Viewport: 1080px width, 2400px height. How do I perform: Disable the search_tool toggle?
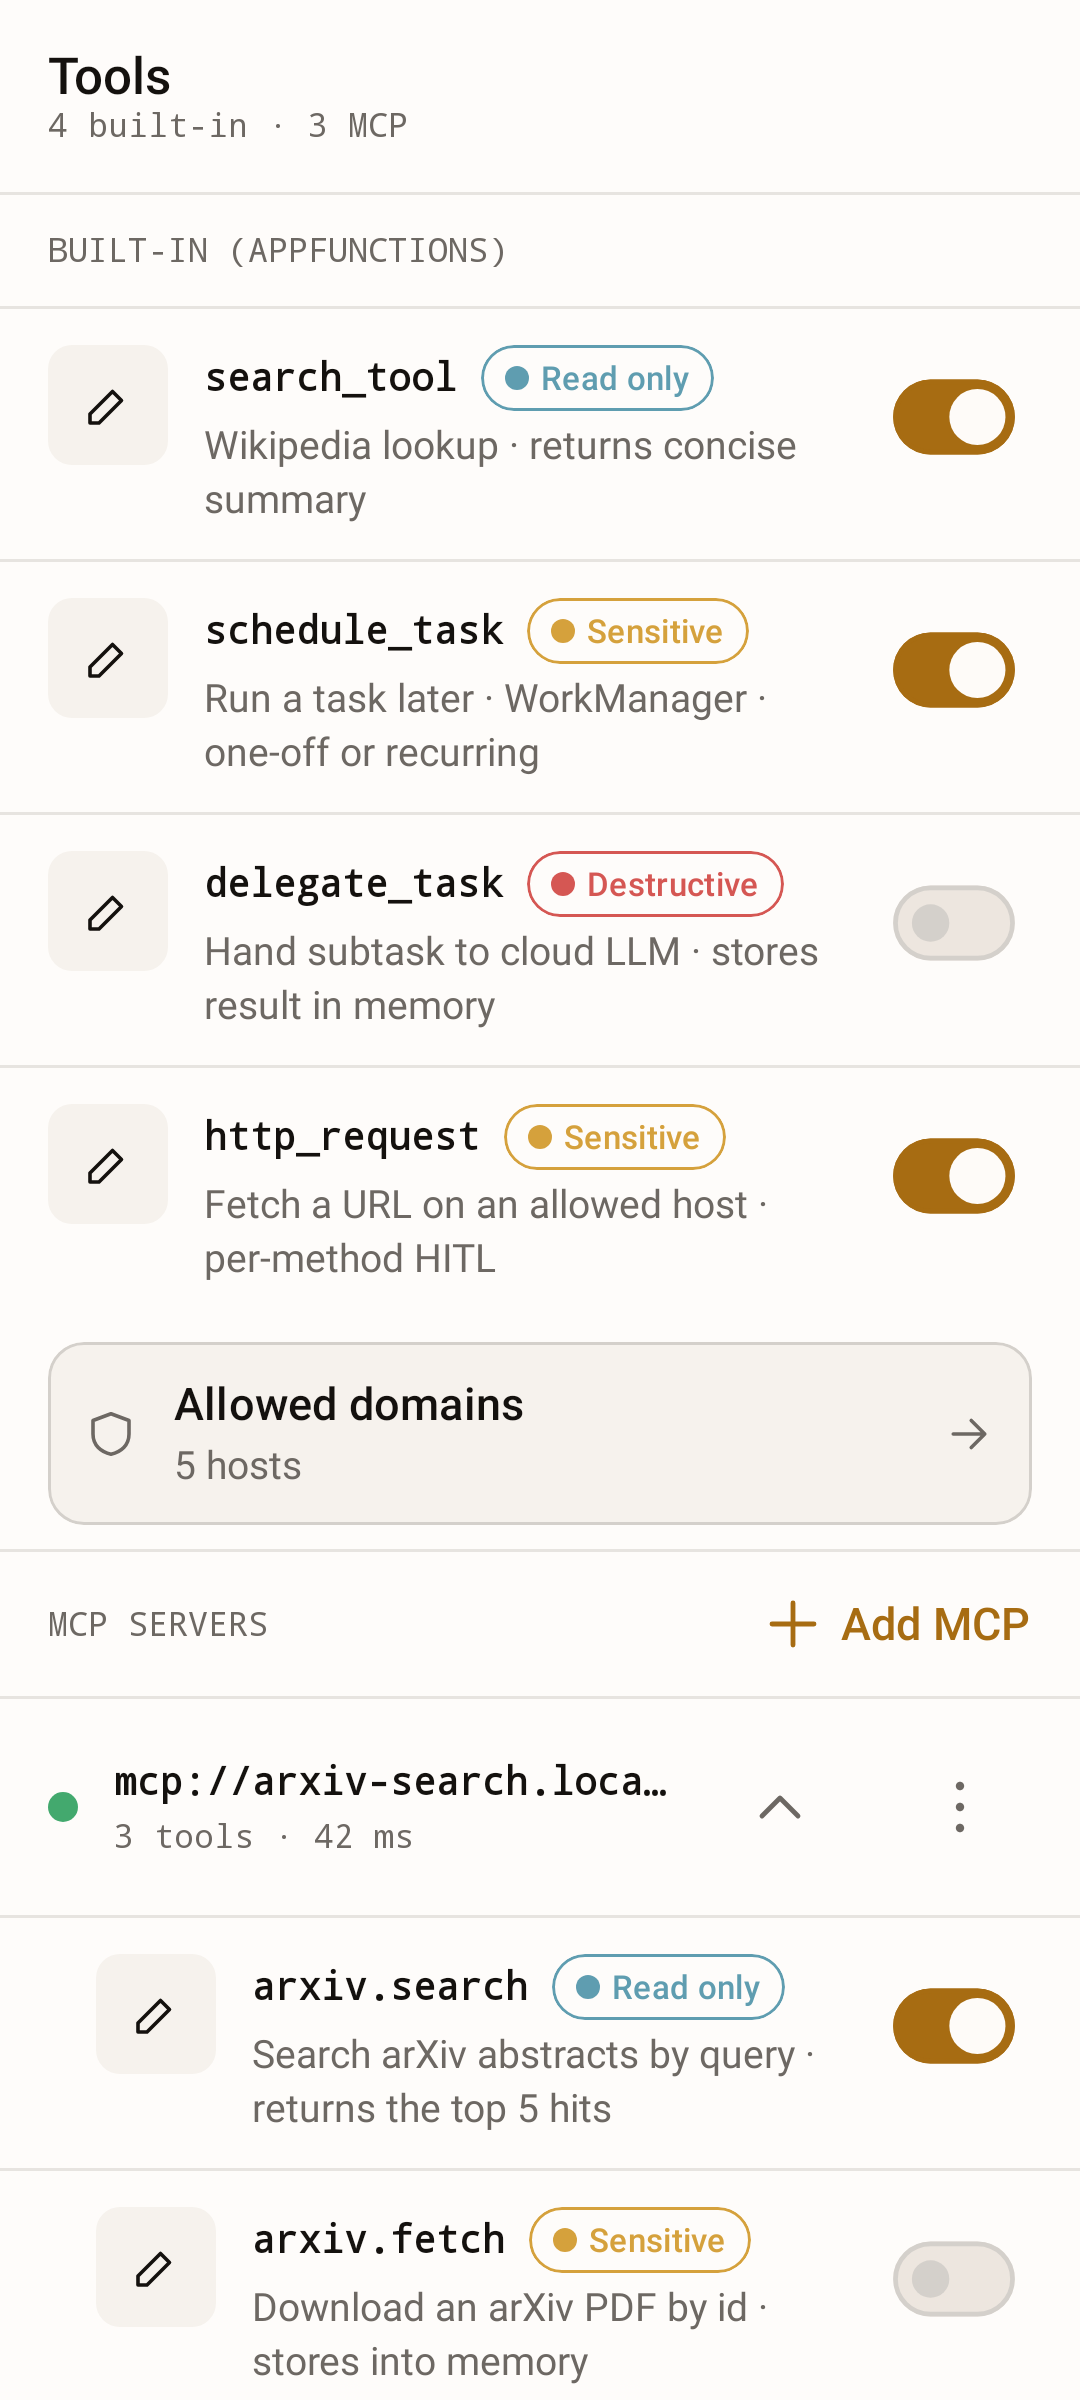tap(954, 417)
